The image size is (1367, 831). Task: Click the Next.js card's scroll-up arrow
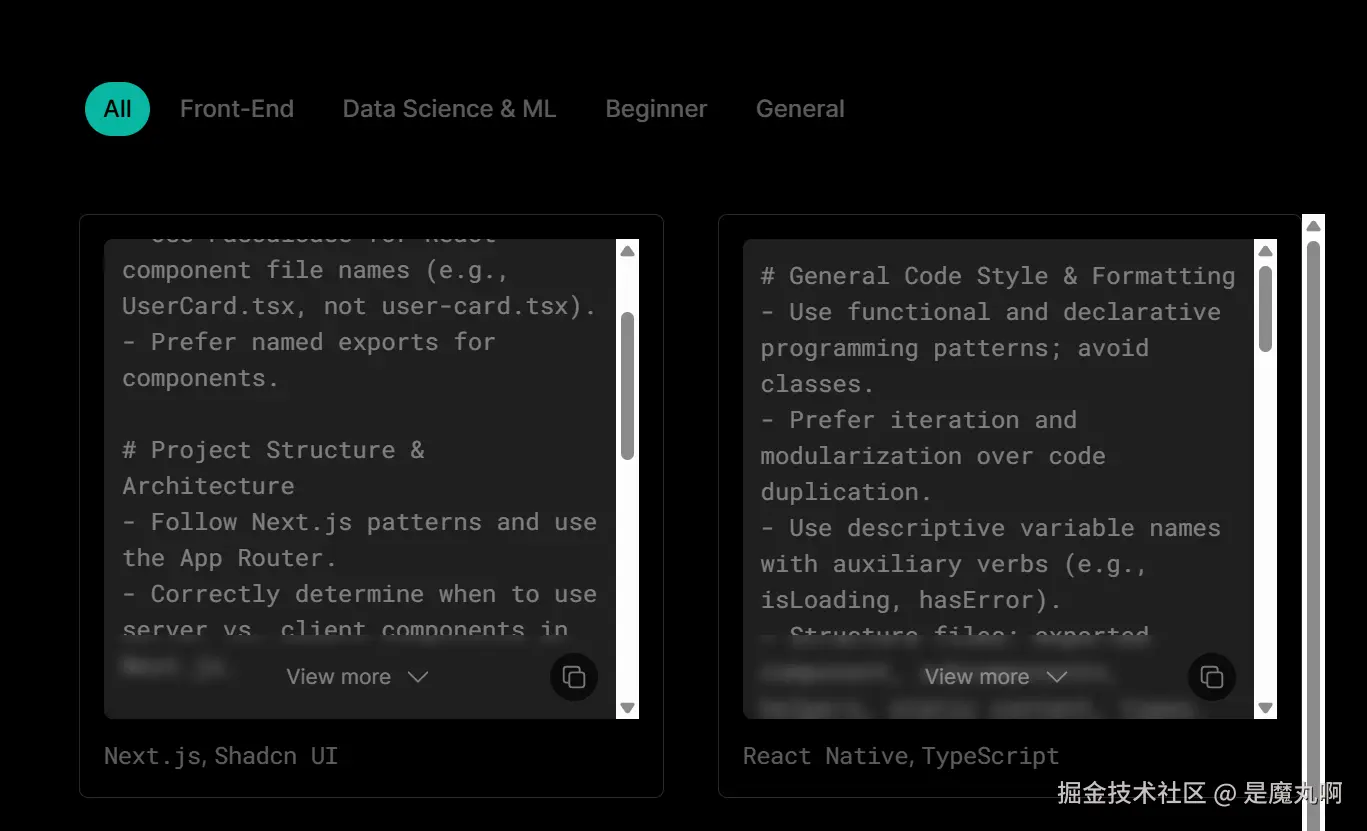(628, 252)
